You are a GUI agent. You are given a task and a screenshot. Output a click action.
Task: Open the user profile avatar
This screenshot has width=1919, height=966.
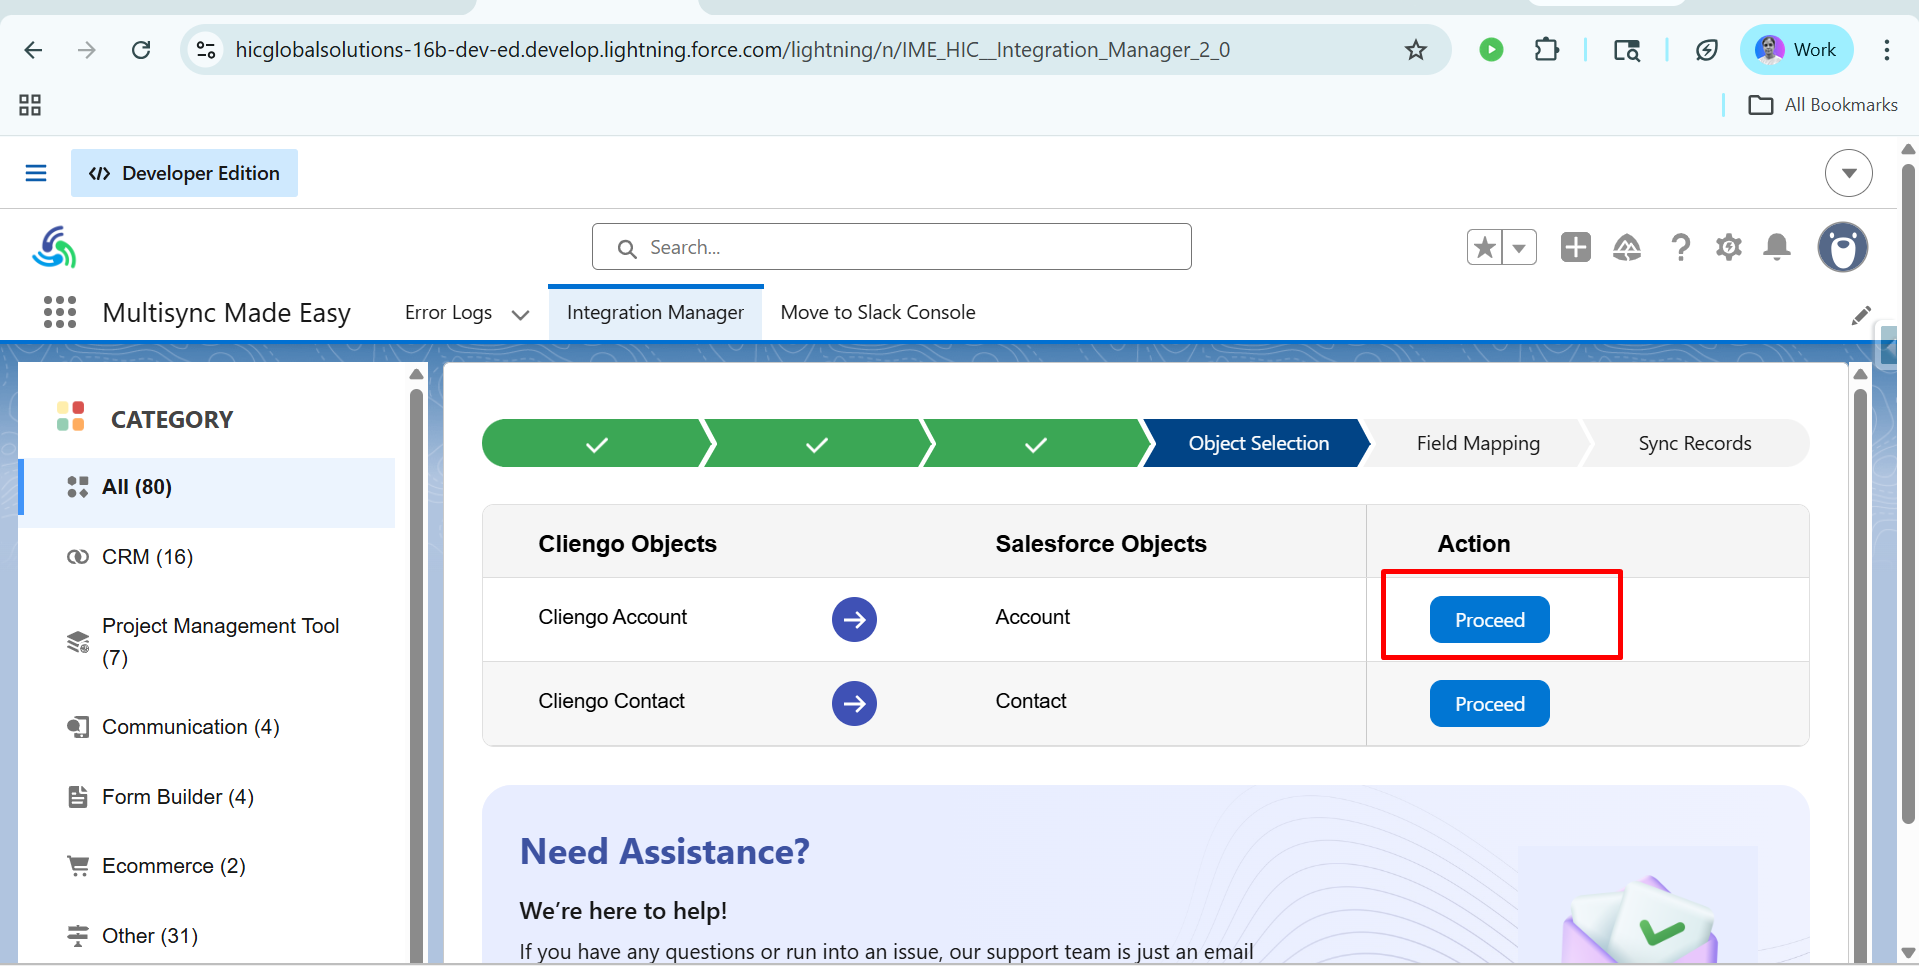pos(1842,247)
